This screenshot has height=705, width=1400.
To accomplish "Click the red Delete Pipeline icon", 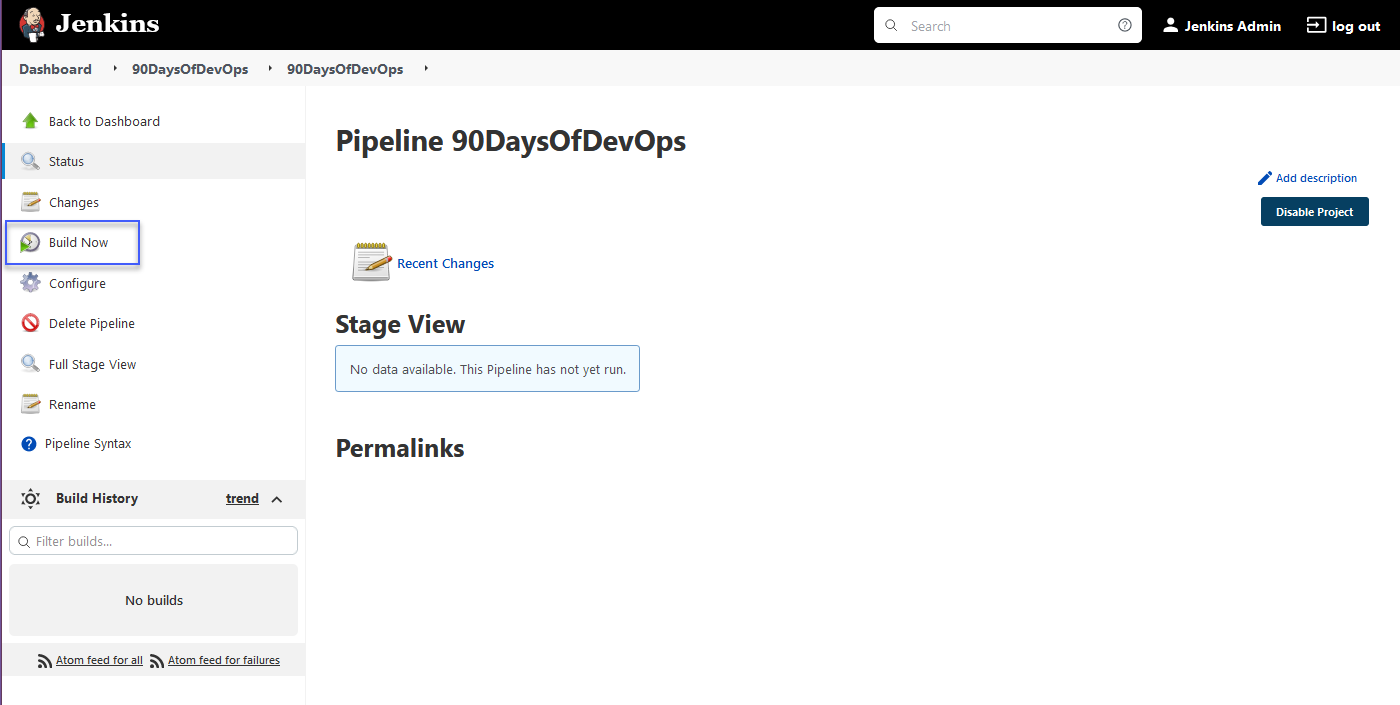I will pyautogui.click(x=30, y=324).
